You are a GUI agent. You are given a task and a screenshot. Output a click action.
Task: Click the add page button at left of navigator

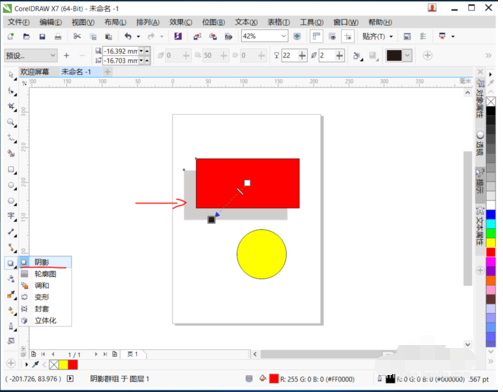click(34, 354)
